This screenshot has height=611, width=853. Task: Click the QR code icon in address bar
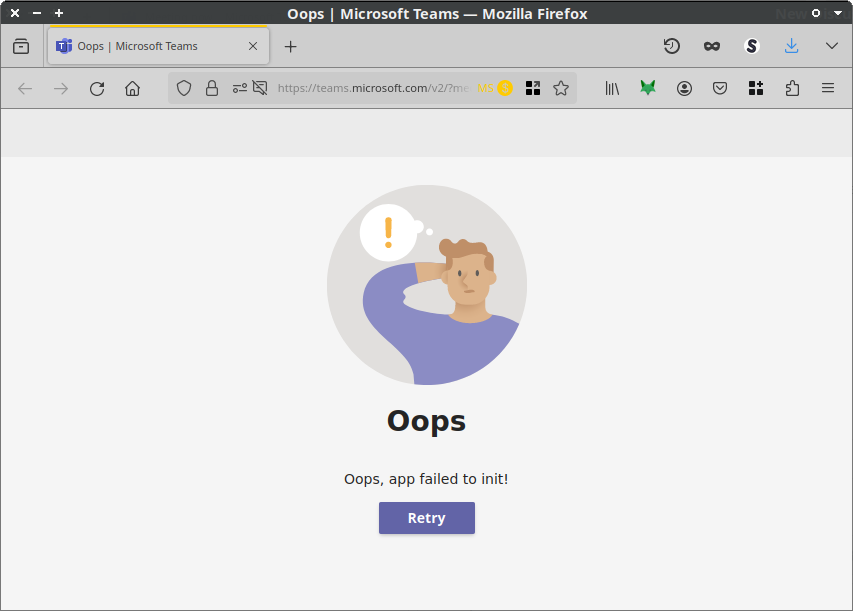tap(533, 88)
